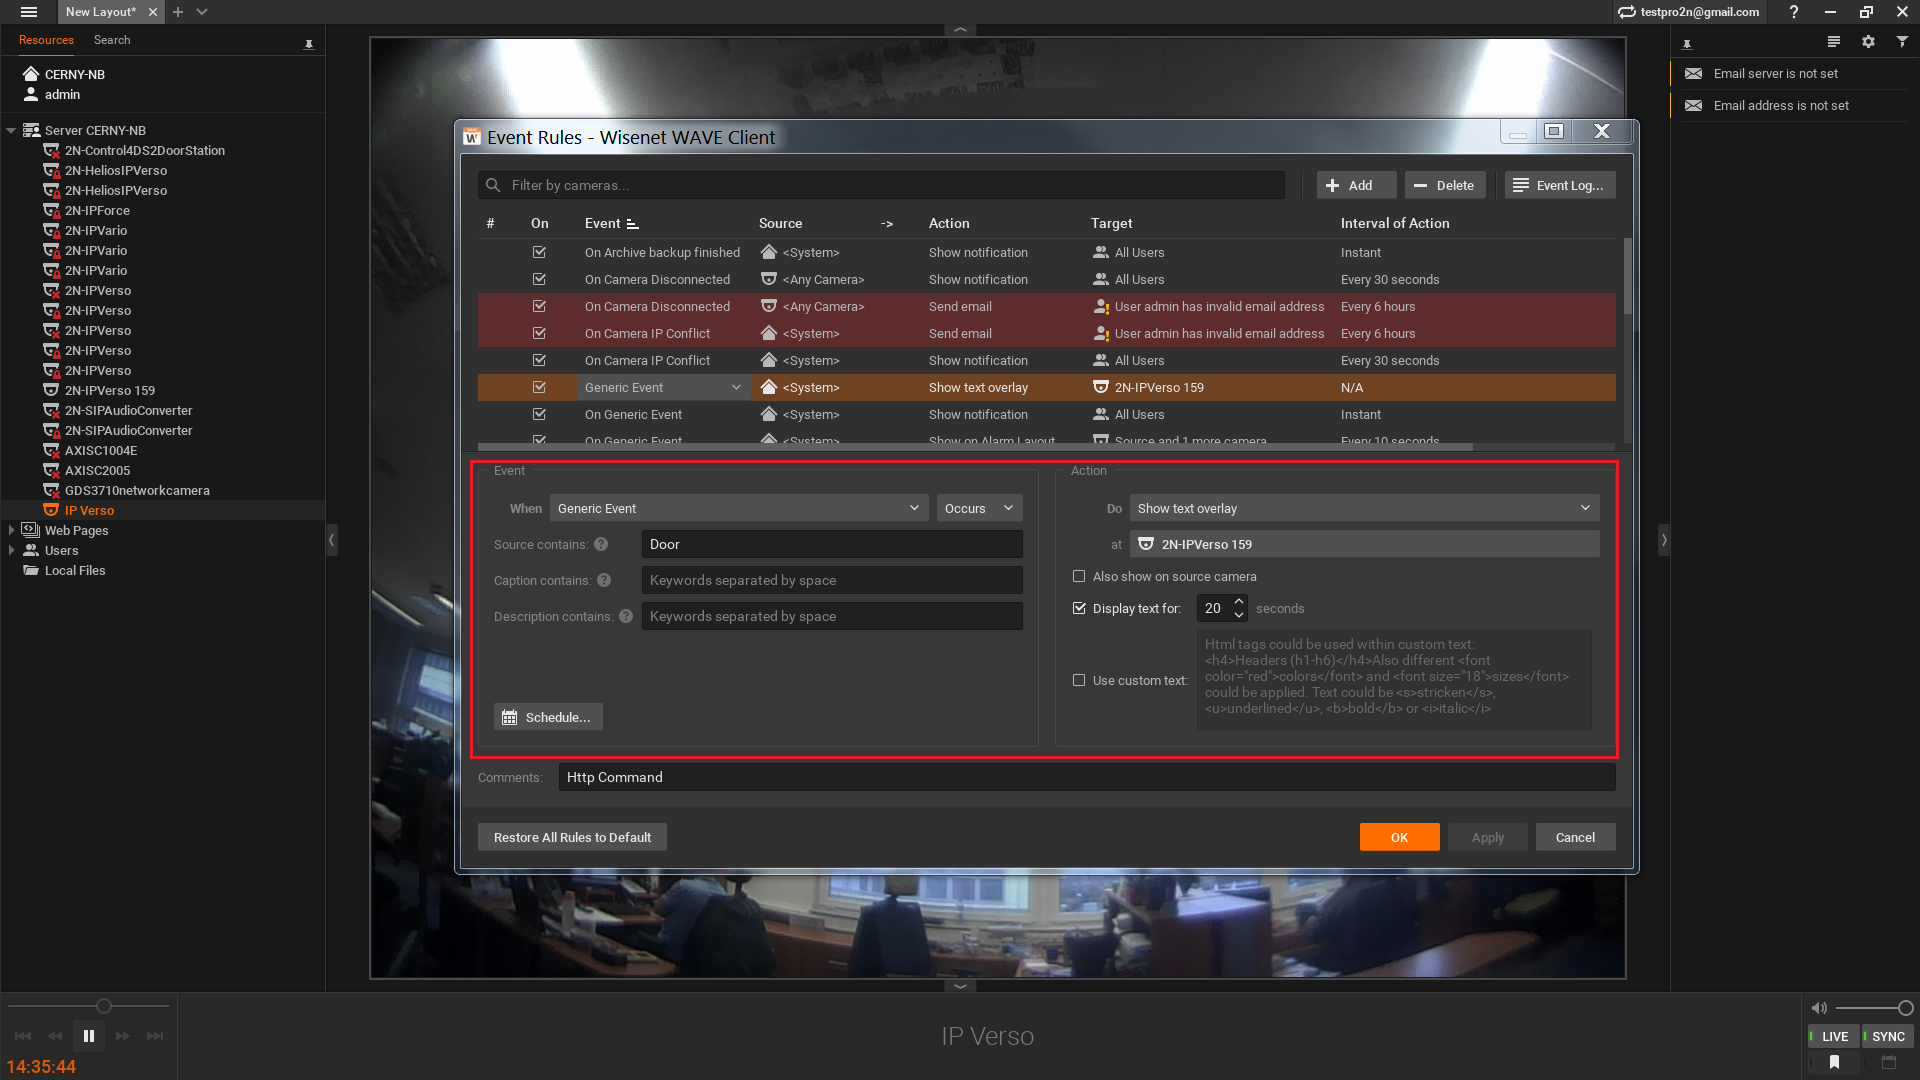Open the New Layout tab
This screenshot has width=1920, height=1080.
[x=100, y=12]
